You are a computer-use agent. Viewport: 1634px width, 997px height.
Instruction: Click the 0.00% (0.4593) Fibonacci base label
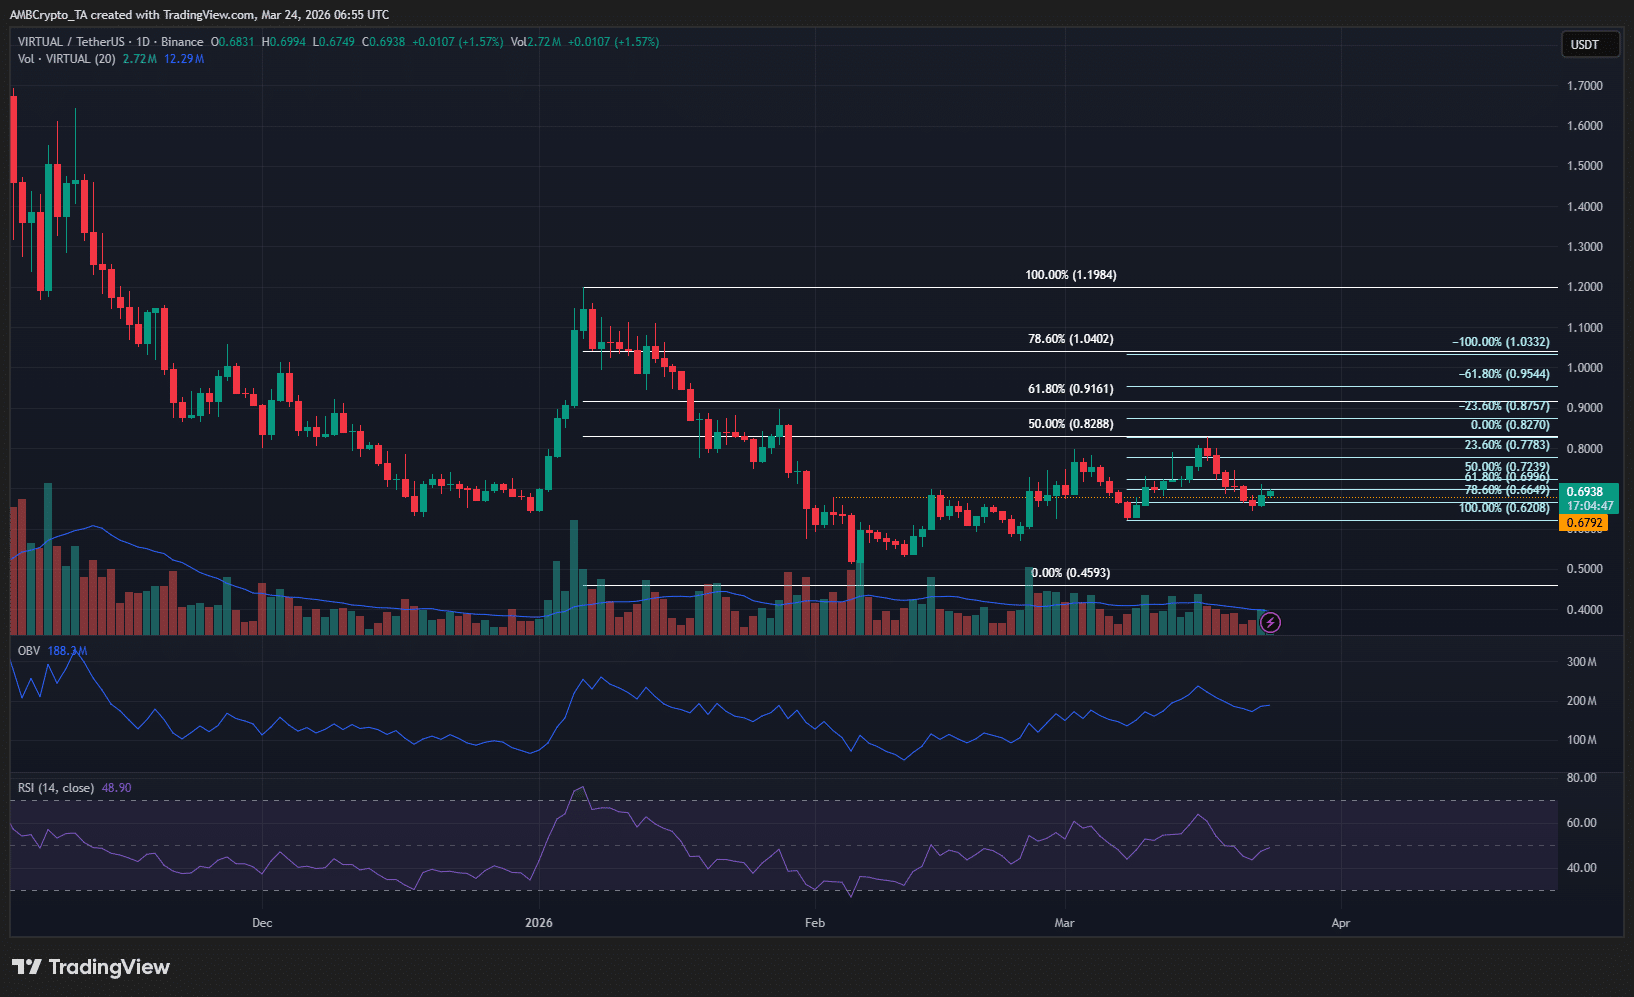[x=1070, y=573]
